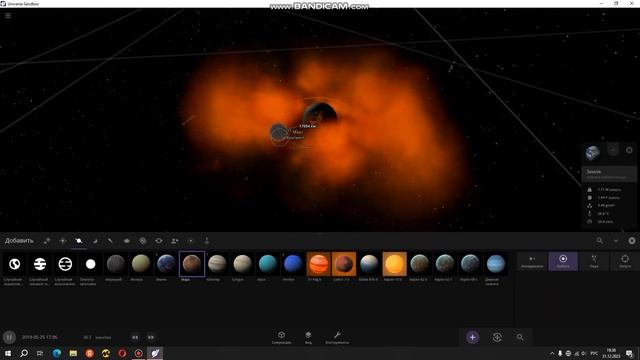The image size is (640, 360).
Task: Choose the launch placement mode button
Action: click(624, 261)
